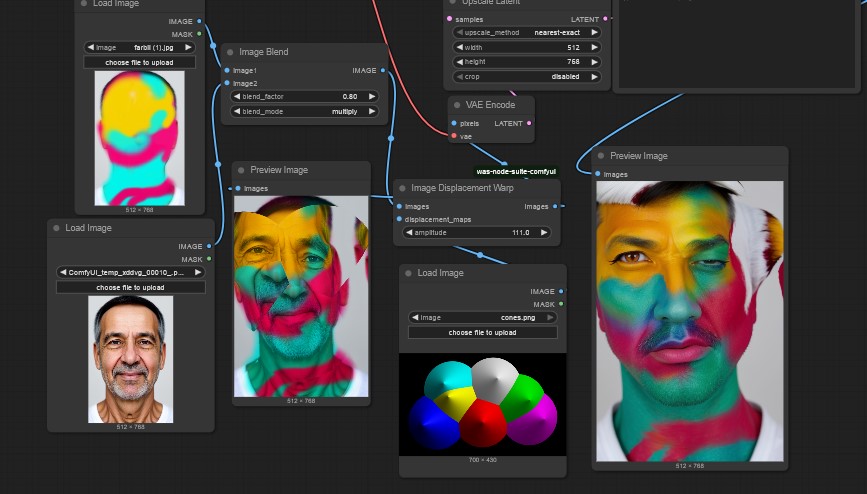The image size is (867, 494).
Task: Open the ComfyUI_temp_xddvg image selector
Action: click(130, 272)
